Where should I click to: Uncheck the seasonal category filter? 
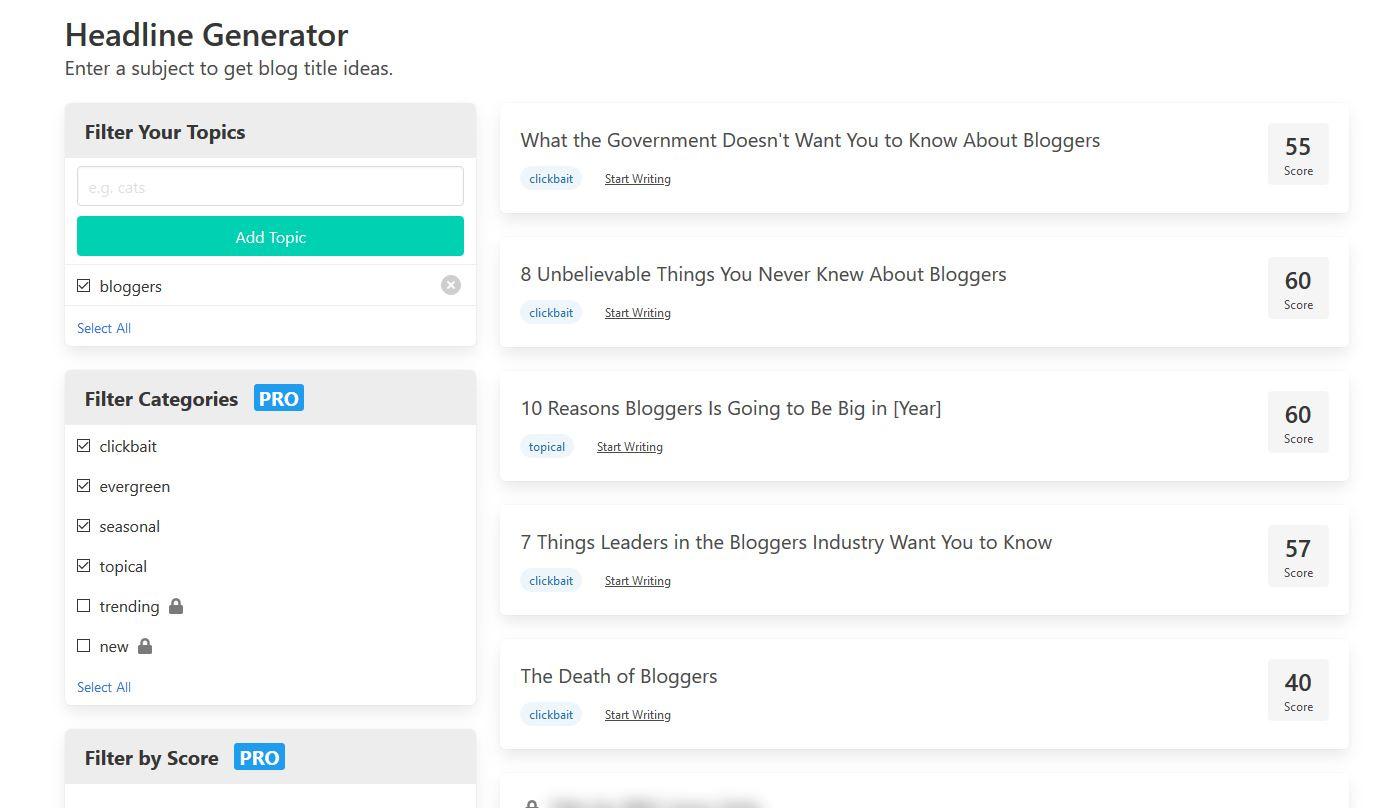point(84,526)
